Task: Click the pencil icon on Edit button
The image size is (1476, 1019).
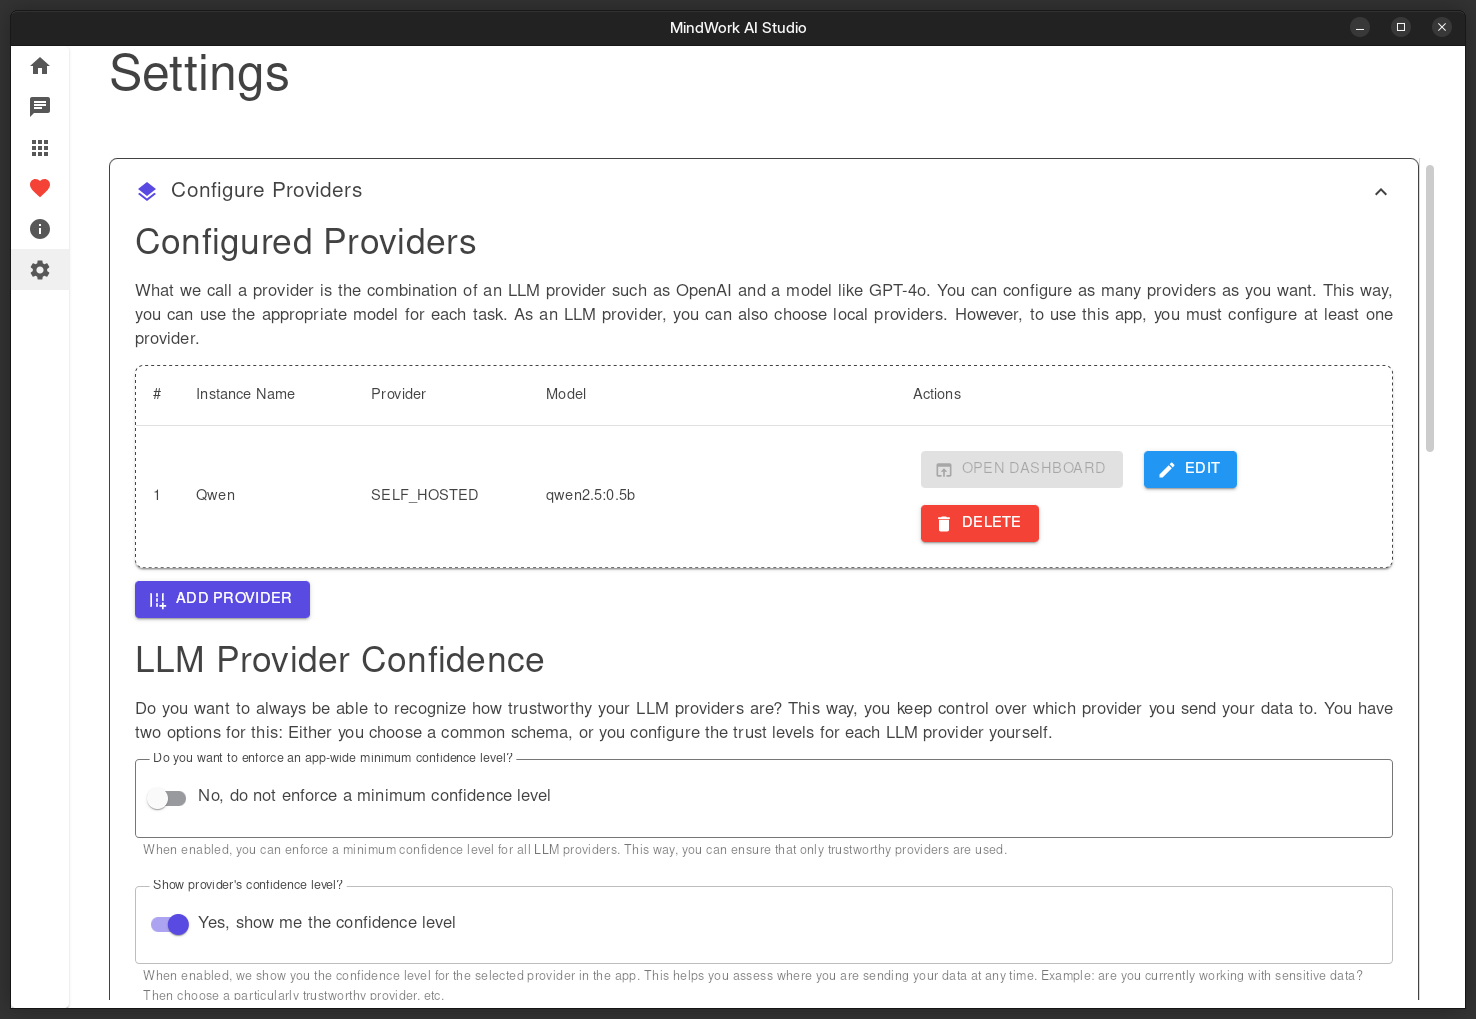Action: coord(1166,469)
